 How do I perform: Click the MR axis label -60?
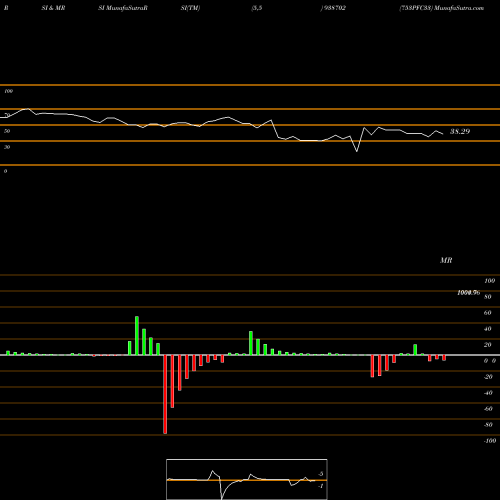(488, 409)
